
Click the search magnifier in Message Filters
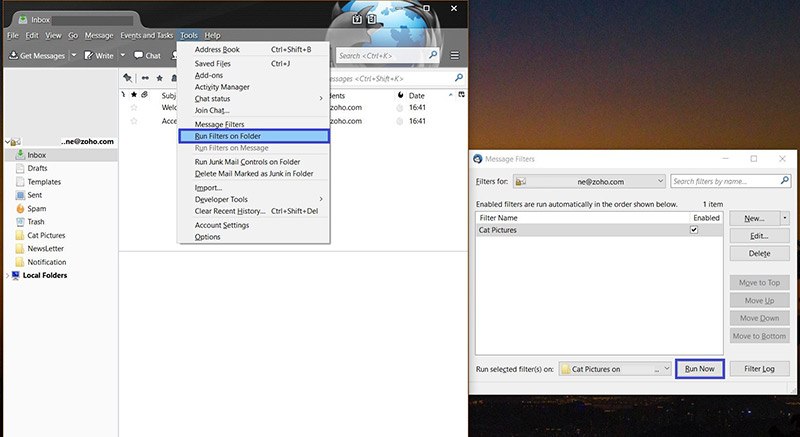(783, 181)
